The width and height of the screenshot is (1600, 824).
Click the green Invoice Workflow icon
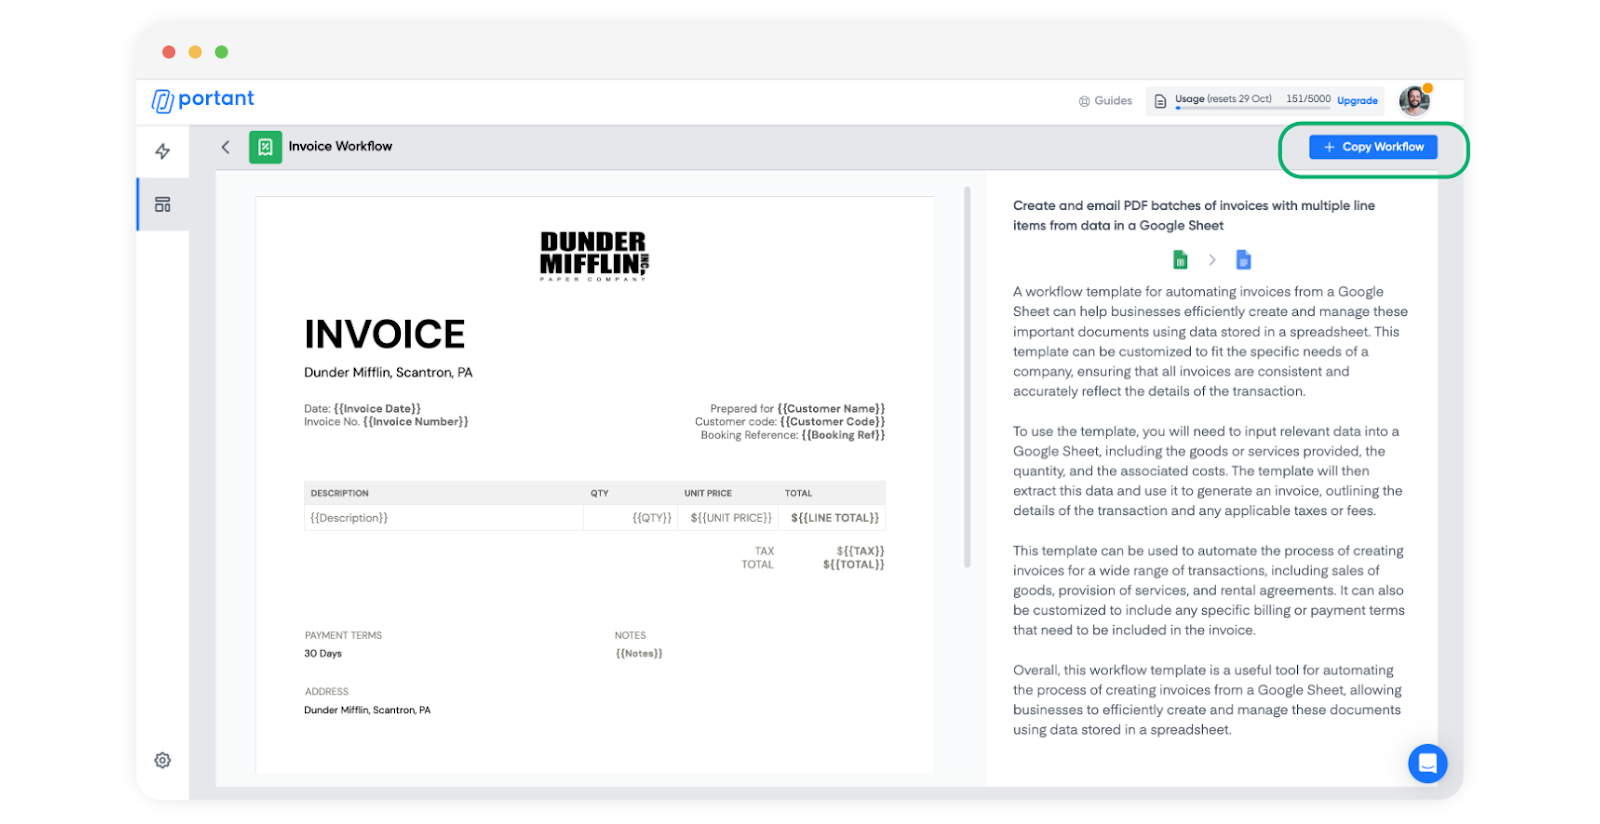pyautogui.click(x=265, y=147)
